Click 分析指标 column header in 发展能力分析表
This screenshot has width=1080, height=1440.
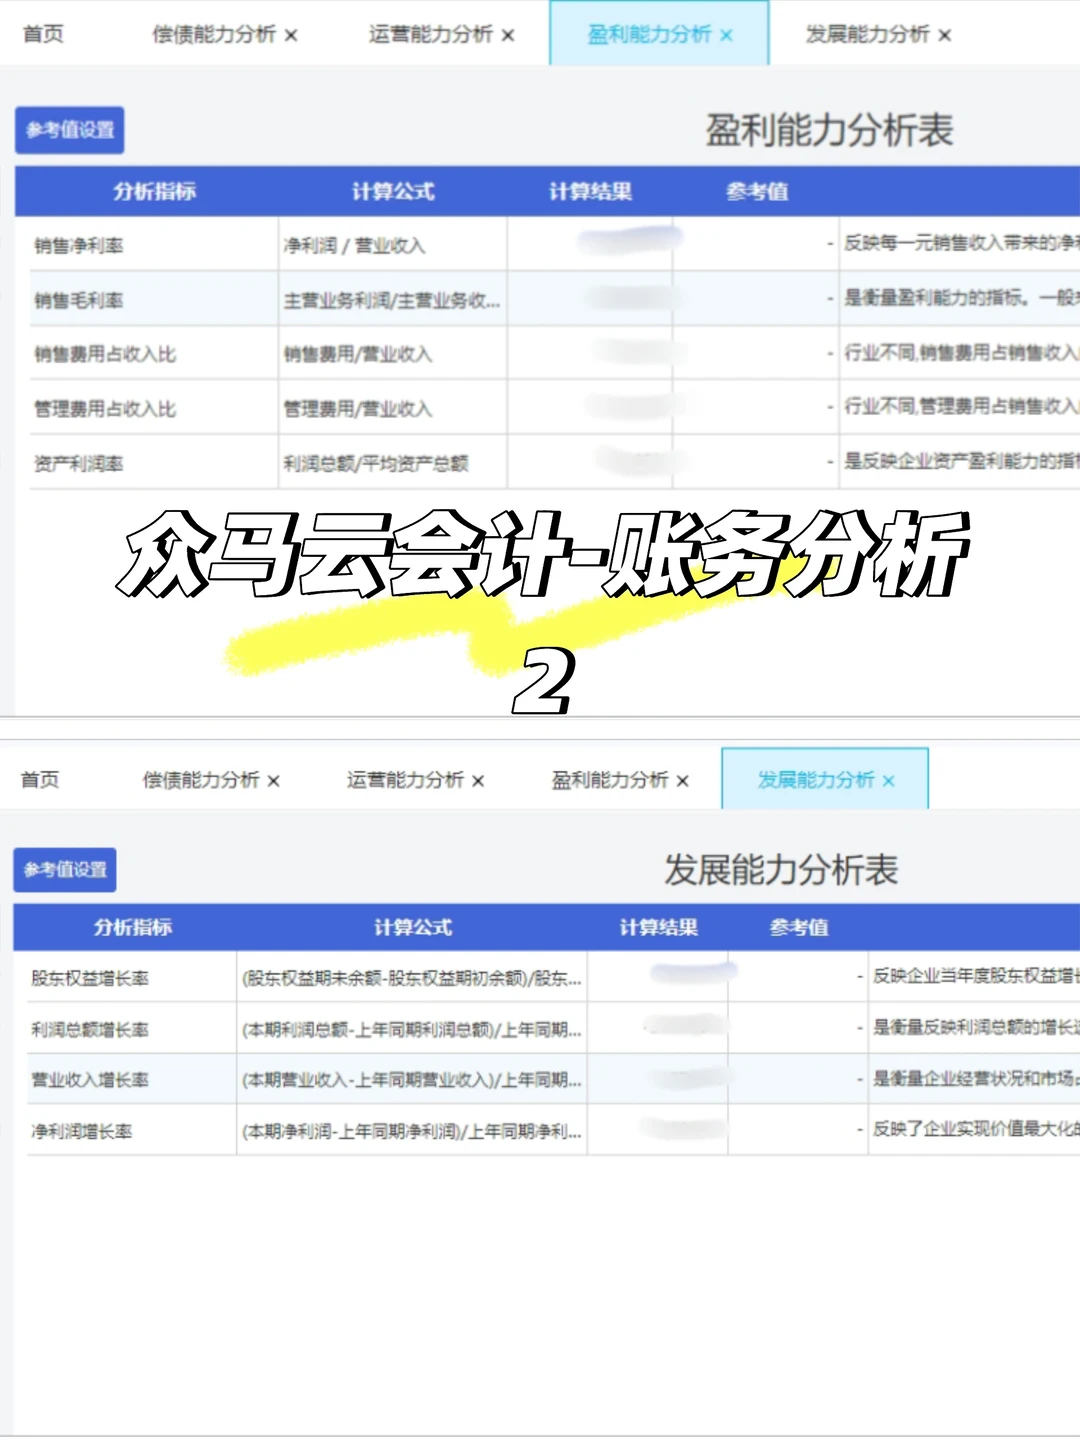click(x=133, y=927)
